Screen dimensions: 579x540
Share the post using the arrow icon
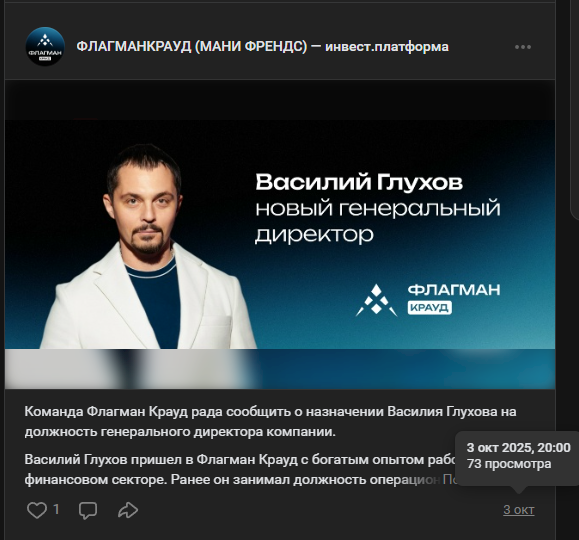coord(128,510)
